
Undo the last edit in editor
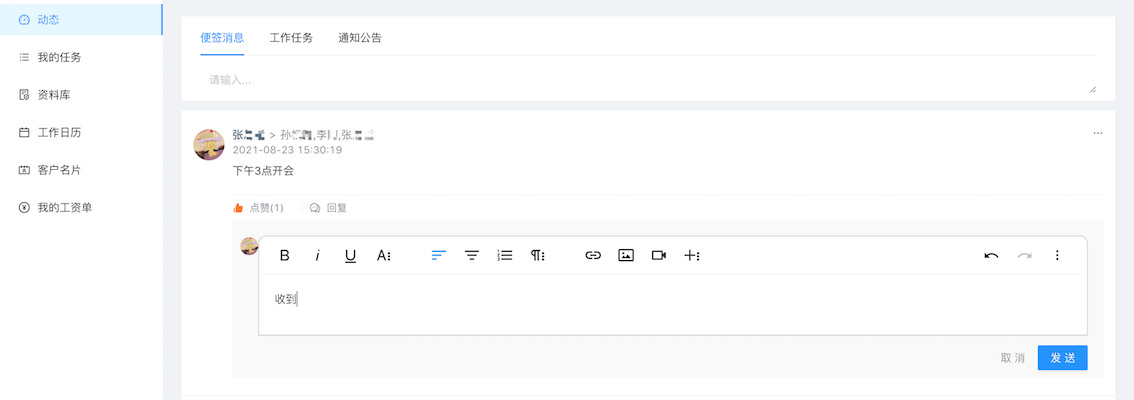pyautogui.click(x=992, y=255)
